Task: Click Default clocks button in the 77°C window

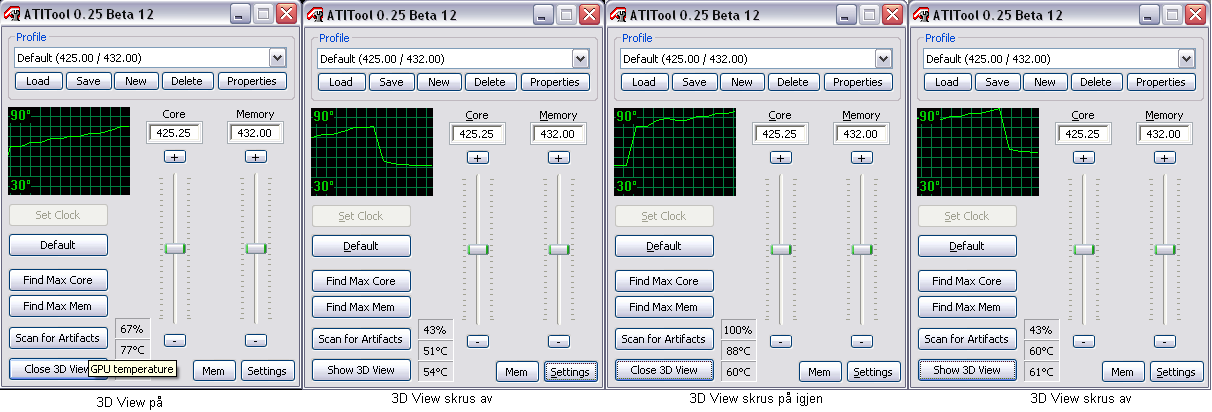Action: (58, 245)
